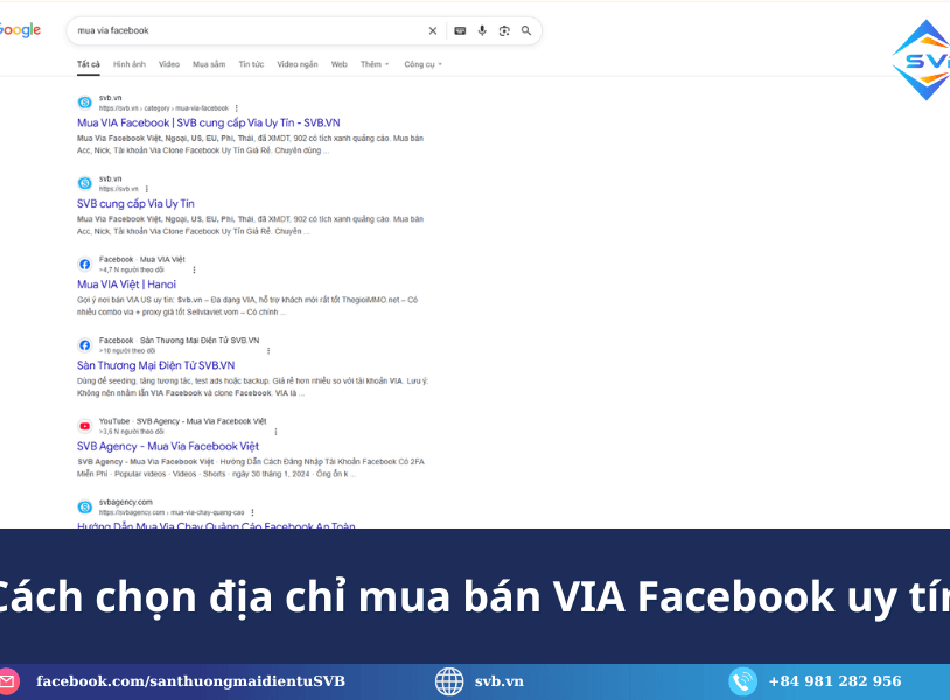Image resolution: width=950 pixels, height=700 pixels.
Task: Click the Facebook favicon of Mua VIA Việt result
Action: [x=85, y=264]
